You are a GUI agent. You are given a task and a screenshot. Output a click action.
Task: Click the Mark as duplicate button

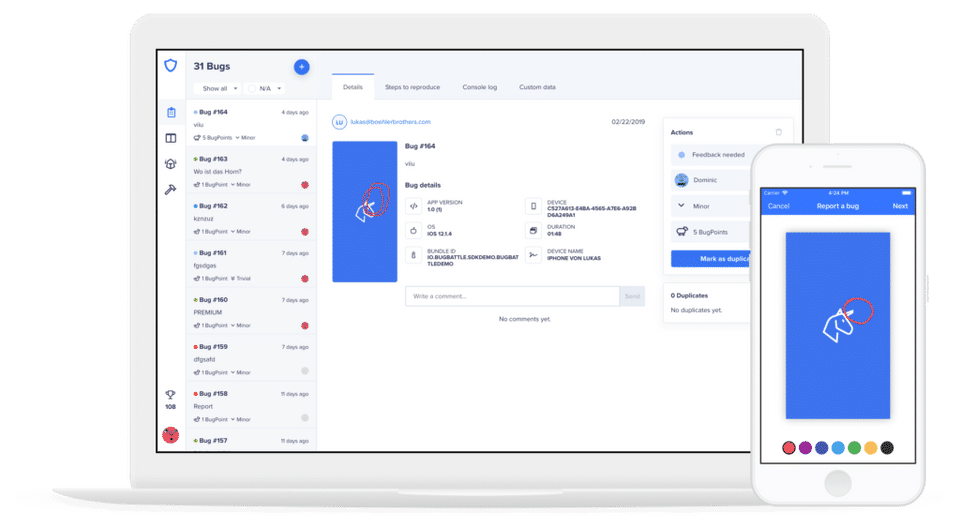point(711,259)
